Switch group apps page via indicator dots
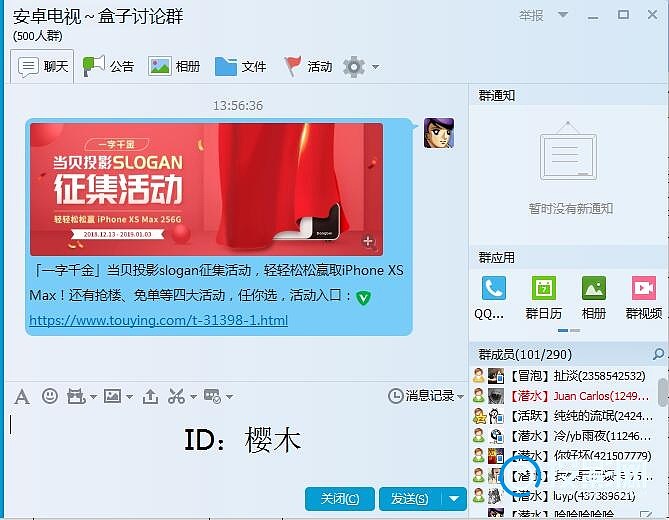669x520 pixels. (569, 331)
